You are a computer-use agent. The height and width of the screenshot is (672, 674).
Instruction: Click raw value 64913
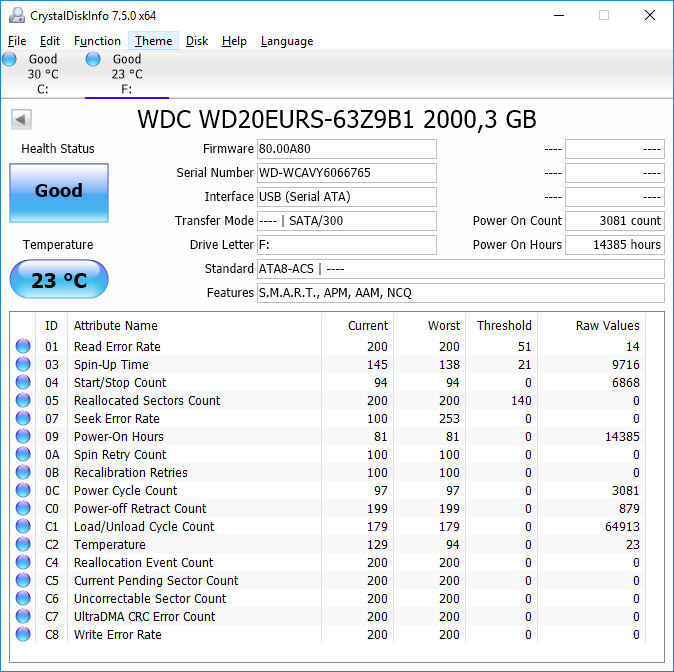622,526
